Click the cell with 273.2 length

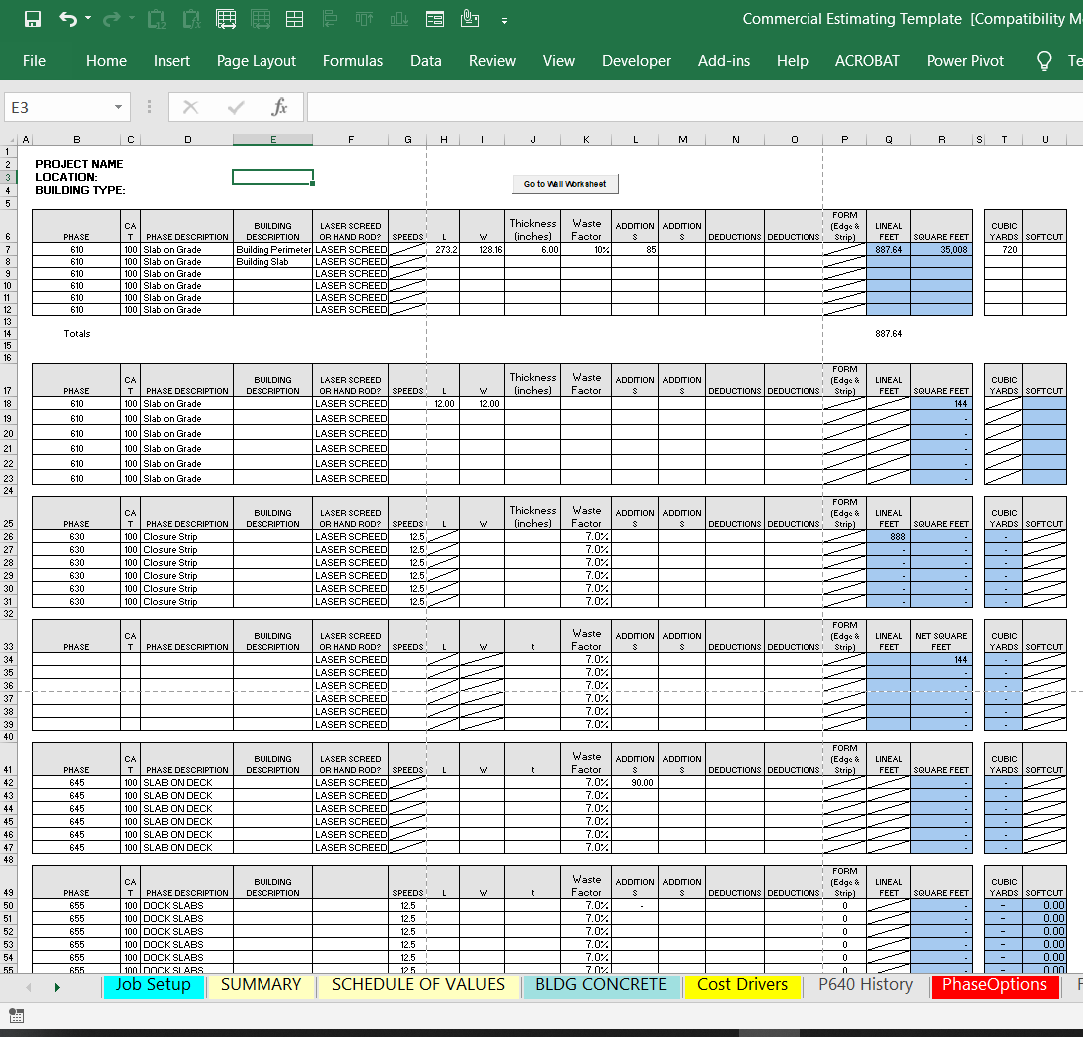(x=443, y=249)
